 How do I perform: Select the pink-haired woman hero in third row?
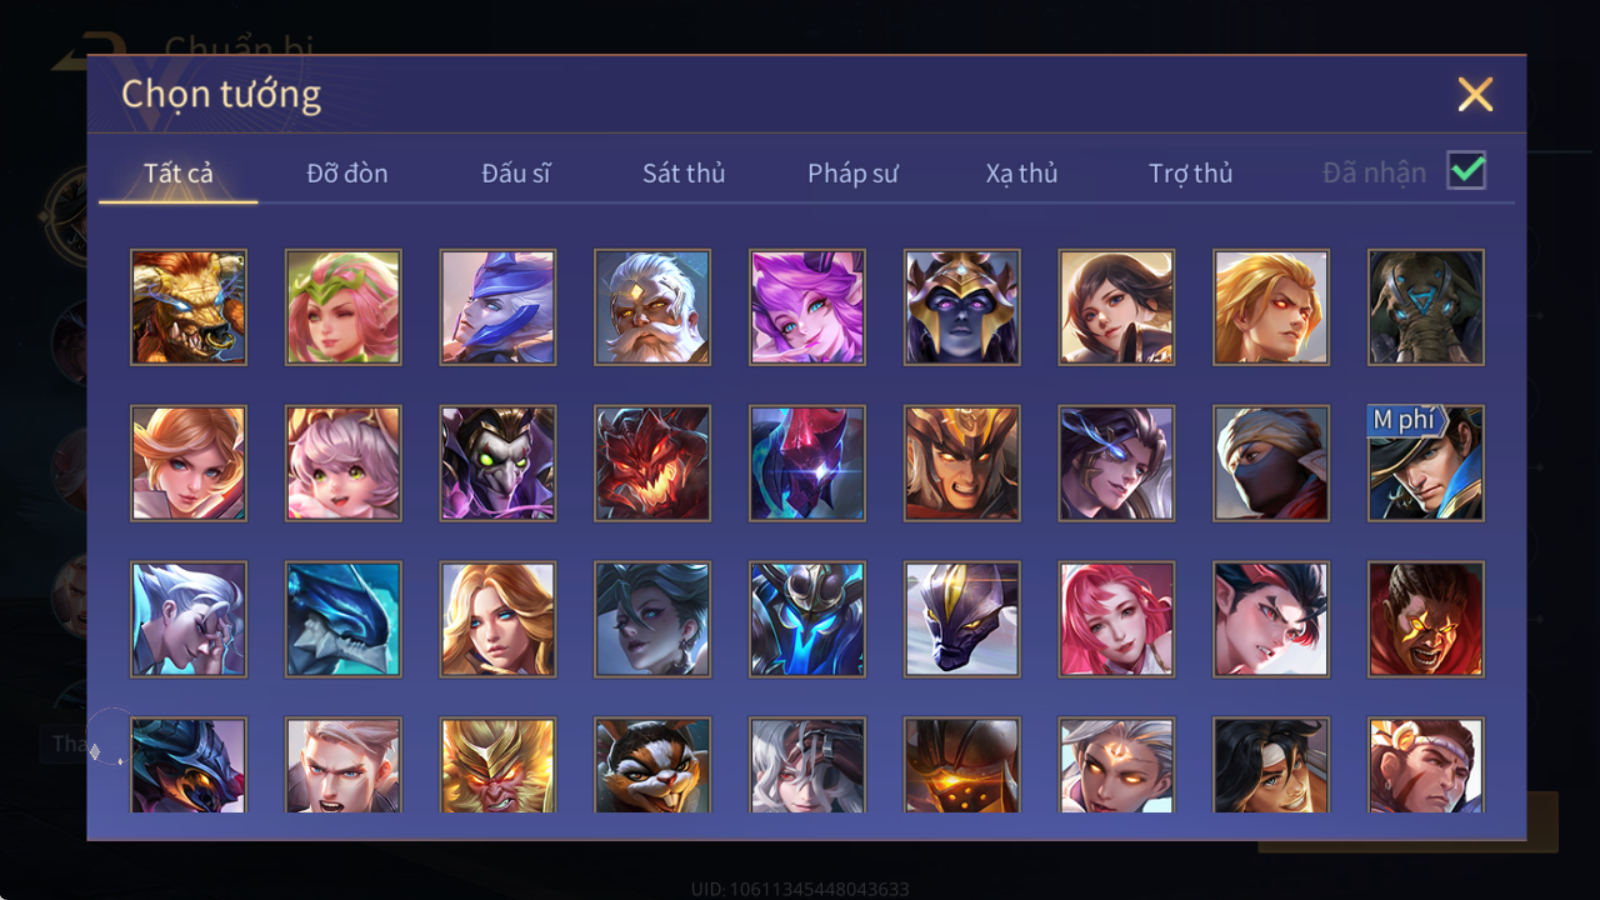[1116, 619]
